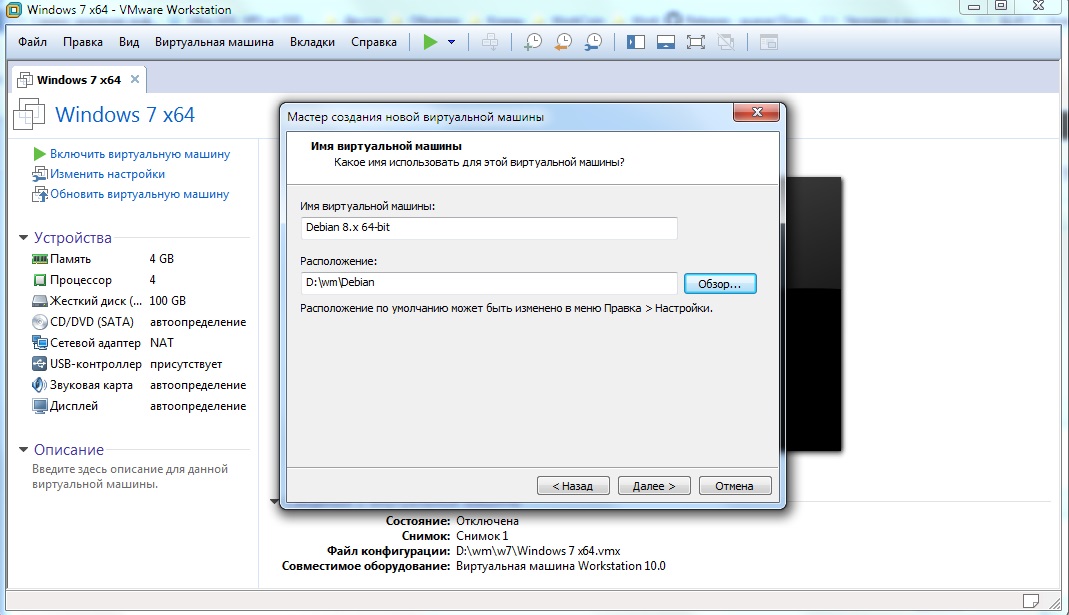Screen dimensions: 1069x615
Task: Switch to the Windows 7 x64 tab
Action: 78,80
